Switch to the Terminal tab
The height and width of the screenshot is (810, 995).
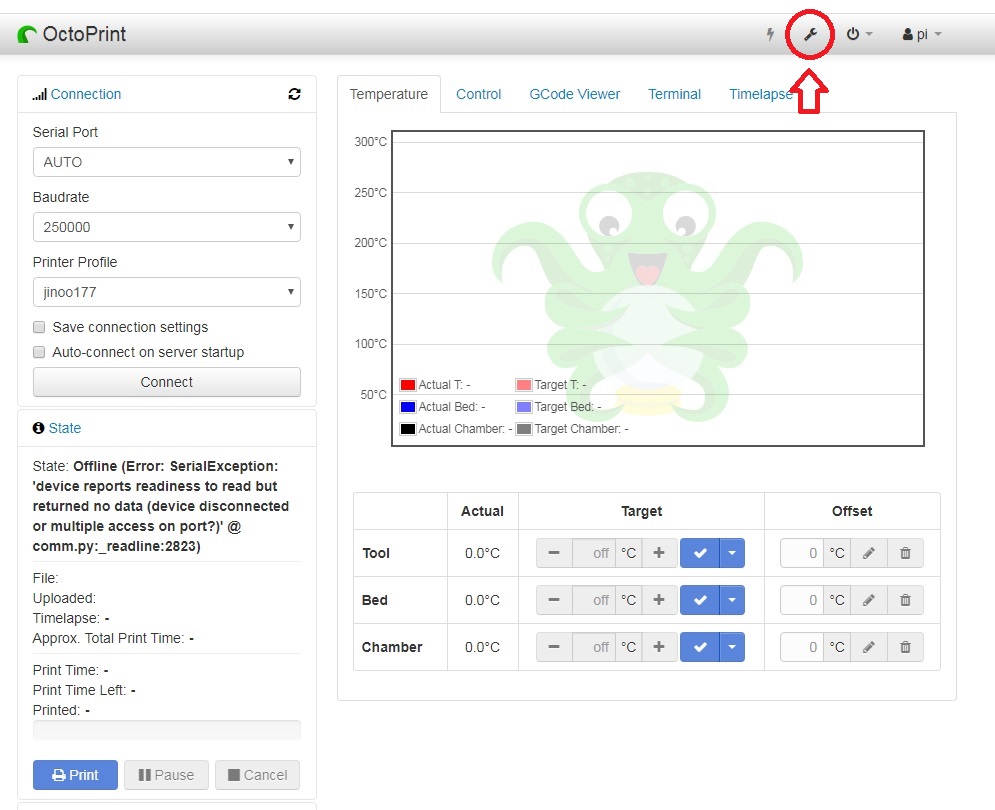click(675, 94)
